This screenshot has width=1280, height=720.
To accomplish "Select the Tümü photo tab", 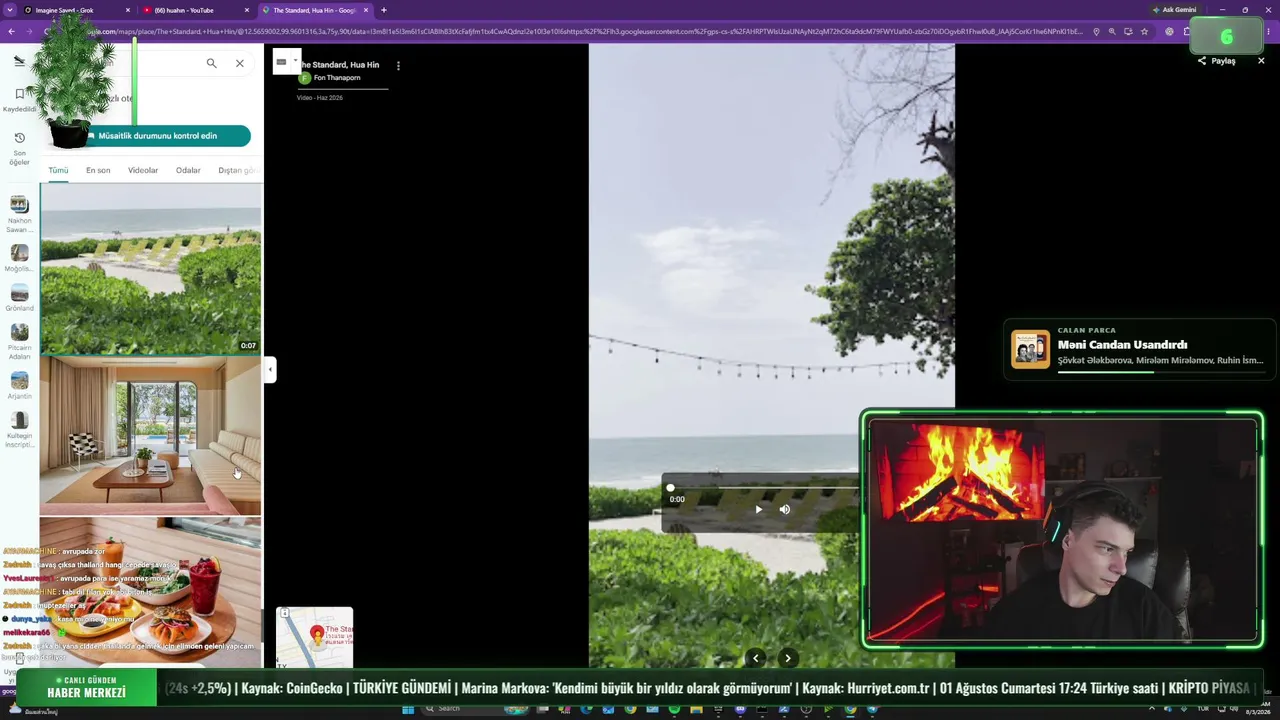I will (x=58, y=170).
